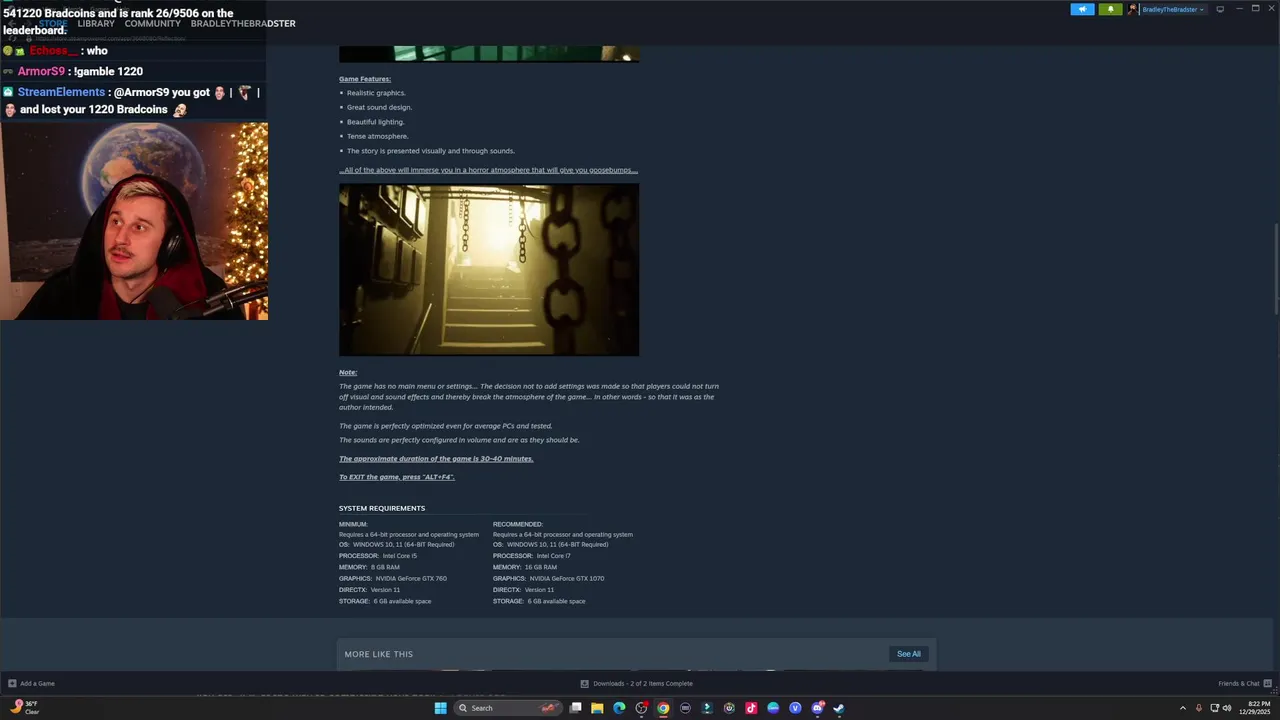Click the streamer webcam overlay
Screen dimensions: 1280x720
click(x=134, y=221)
